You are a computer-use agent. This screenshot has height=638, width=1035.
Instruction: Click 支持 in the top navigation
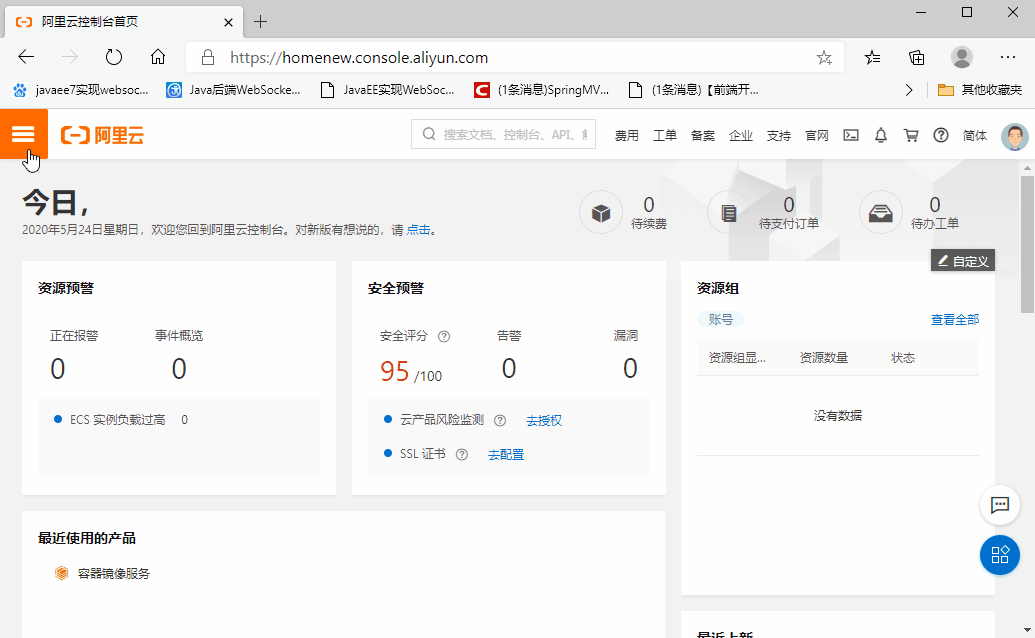pos(779,136)
